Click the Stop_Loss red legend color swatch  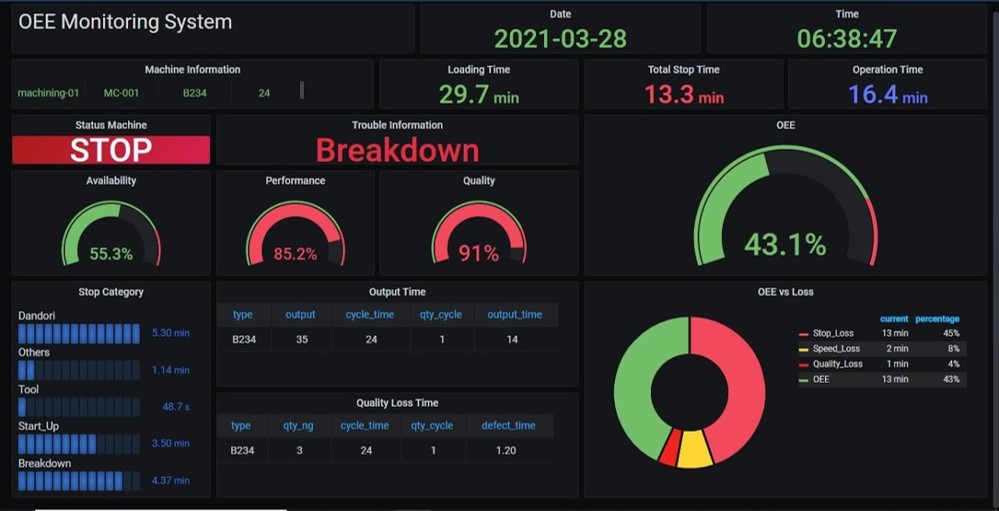pyautogui.click(x=803, y=334)
